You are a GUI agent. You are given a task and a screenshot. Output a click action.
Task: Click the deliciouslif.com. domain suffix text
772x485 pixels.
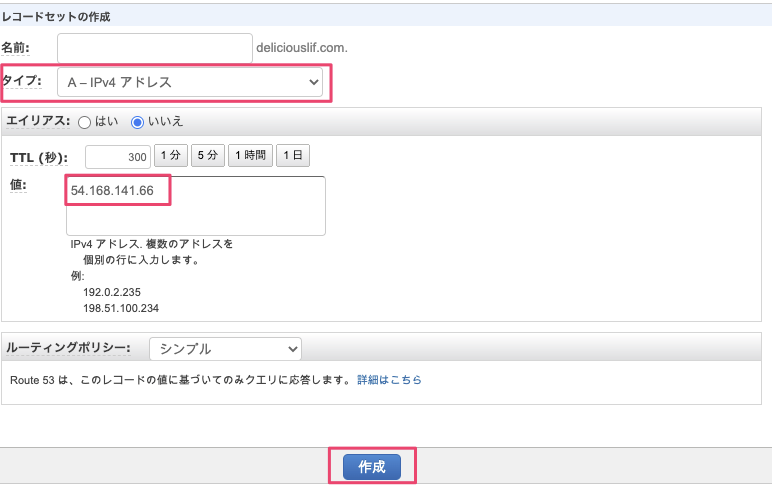(x=302, y=48)
